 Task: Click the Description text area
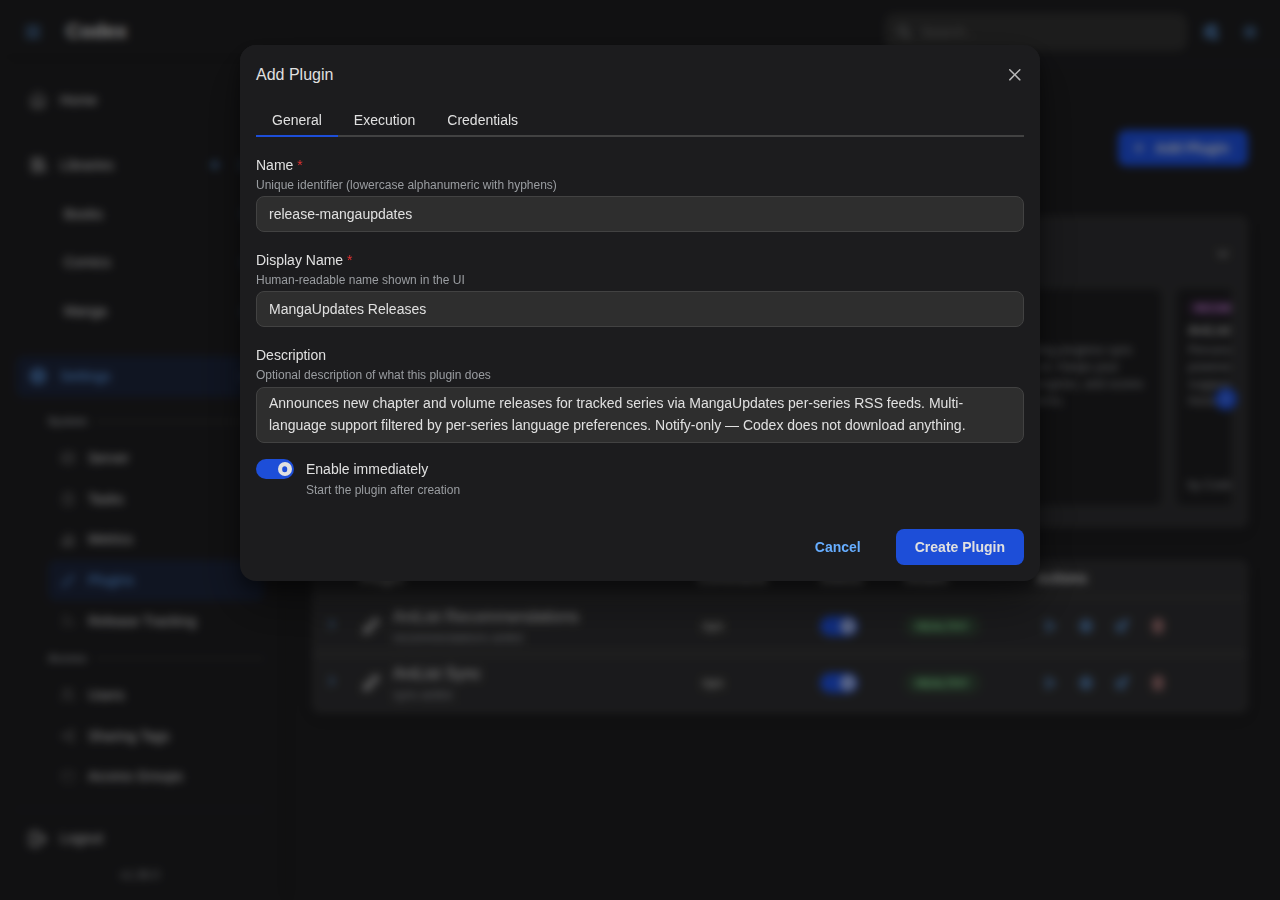[x=640, y=415]
